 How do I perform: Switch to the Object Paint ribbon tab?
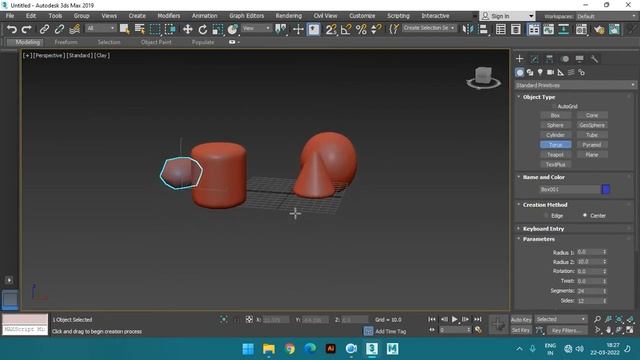tap(156, 42)
